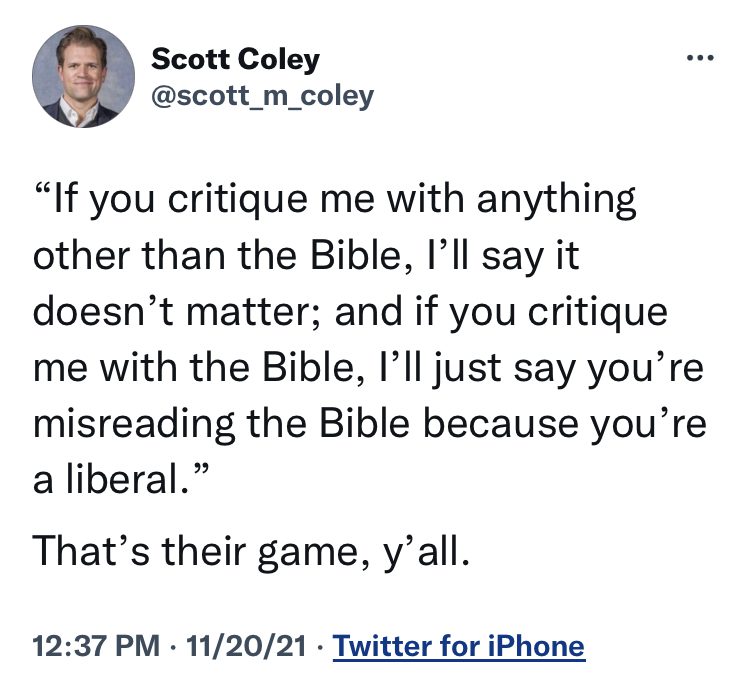Open the @scott_m_coley handle

(263, 97)
